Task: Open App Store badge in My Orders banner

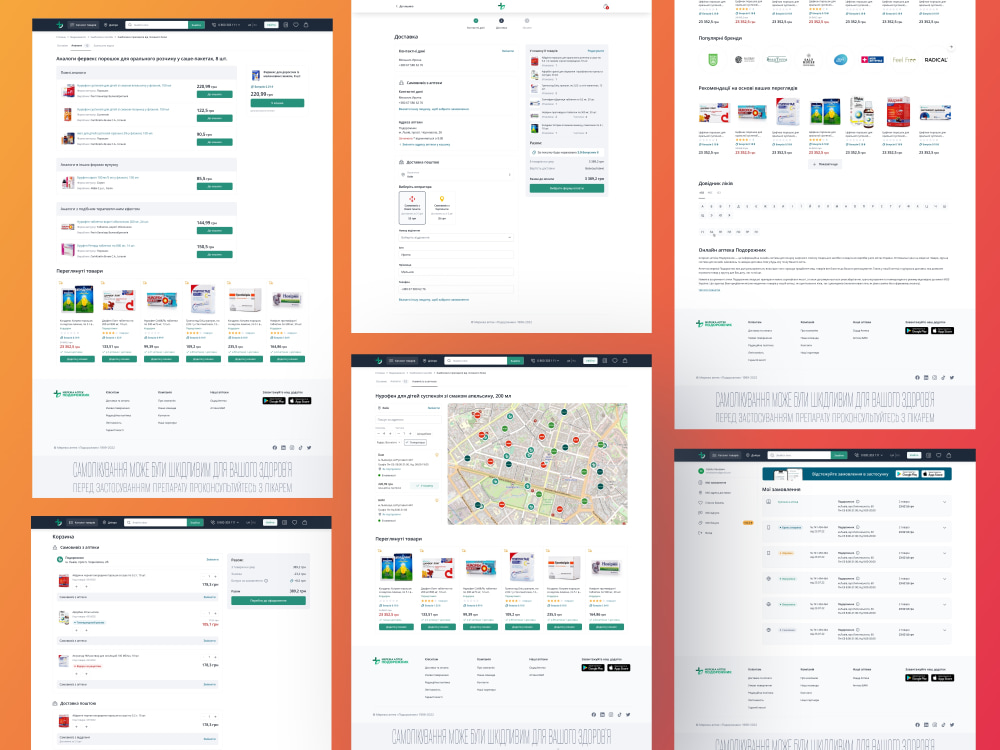Action: tap(932, 474)
